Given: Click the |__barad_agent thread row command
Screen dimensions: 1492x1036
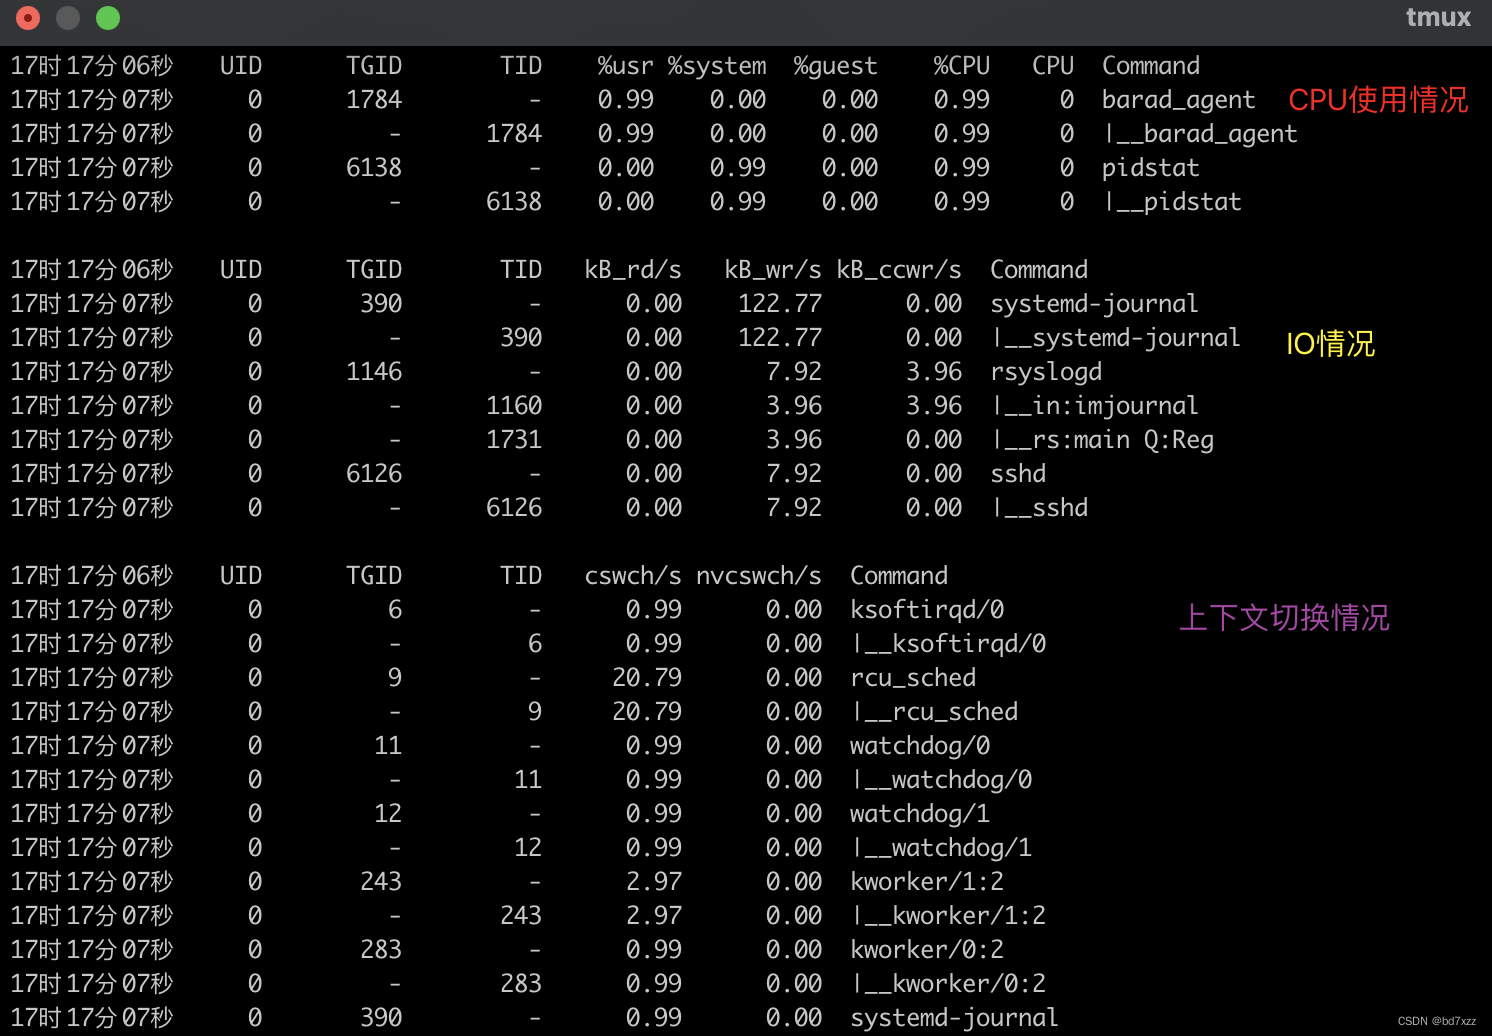Looking at the screenshot, I should click(1200, 134).
